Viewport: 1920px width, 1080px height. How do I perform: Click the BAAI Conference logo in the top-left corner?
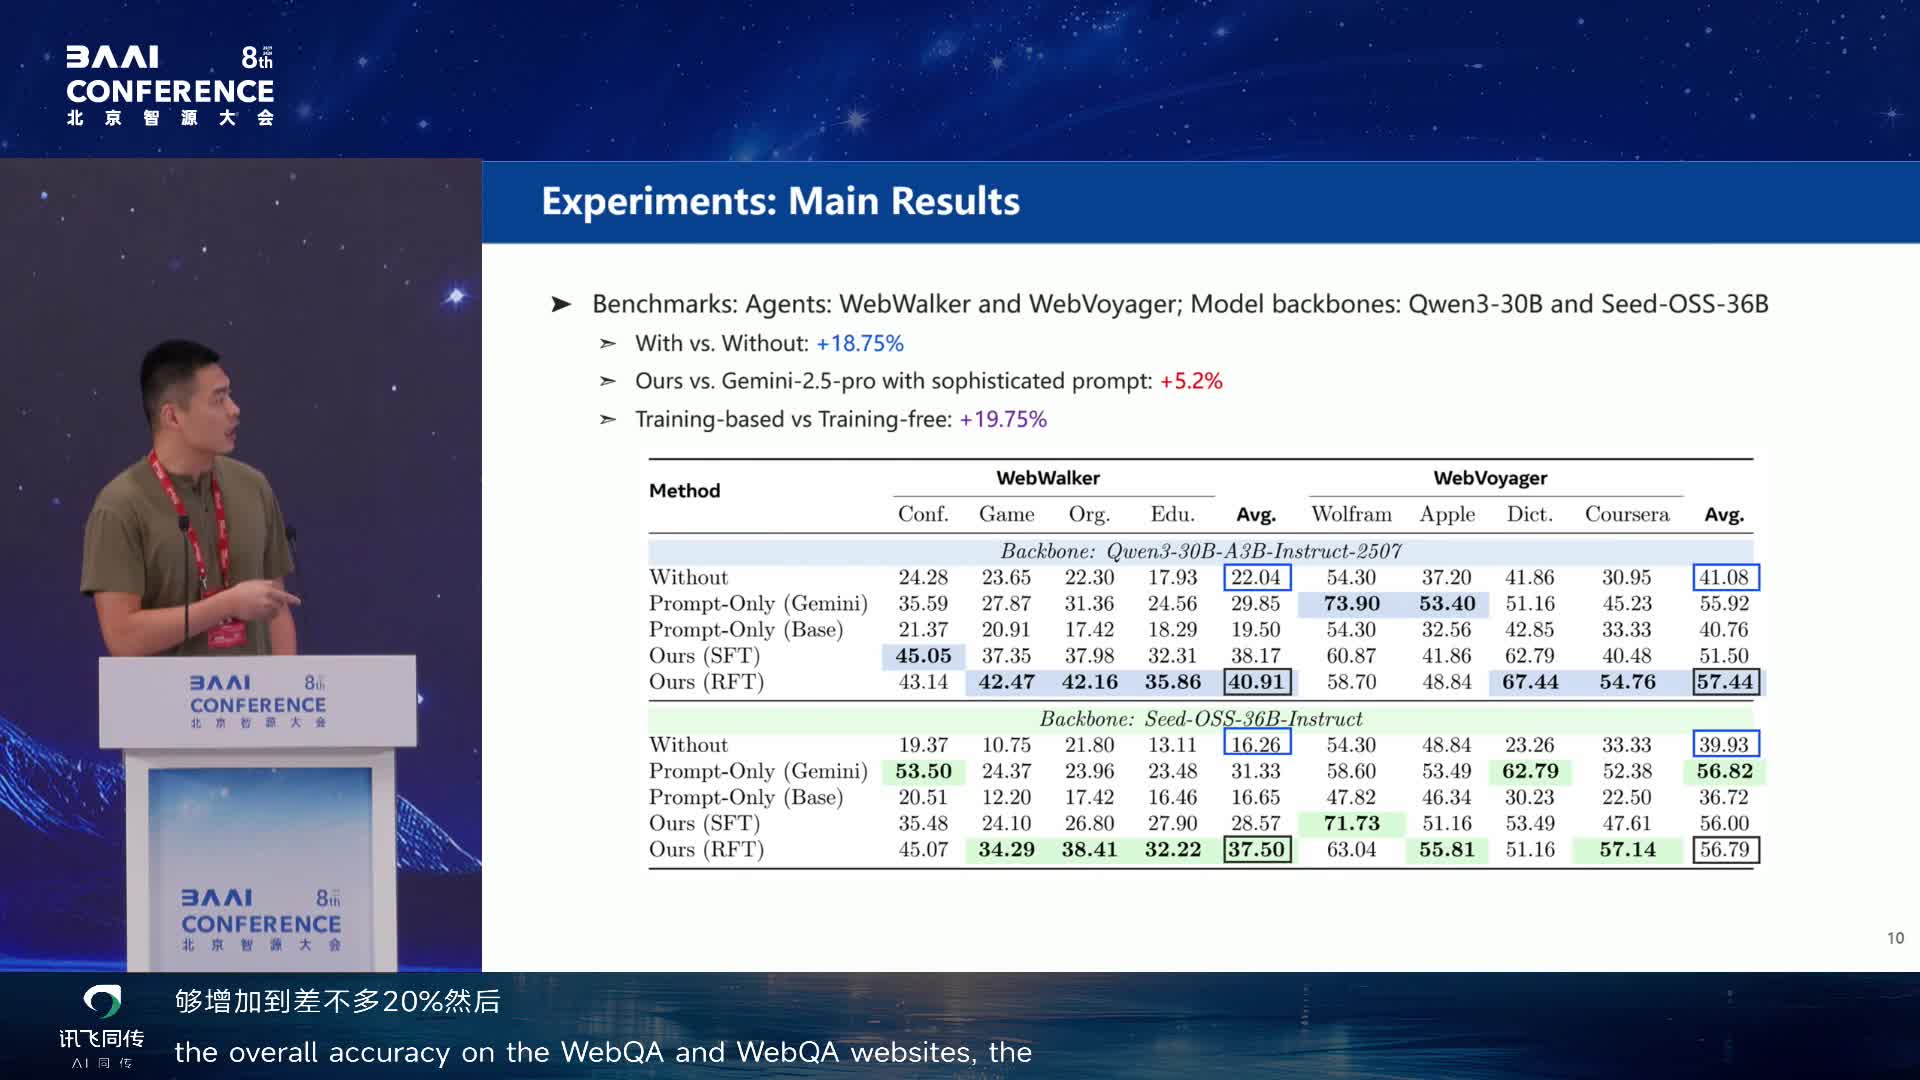[170, 85]
